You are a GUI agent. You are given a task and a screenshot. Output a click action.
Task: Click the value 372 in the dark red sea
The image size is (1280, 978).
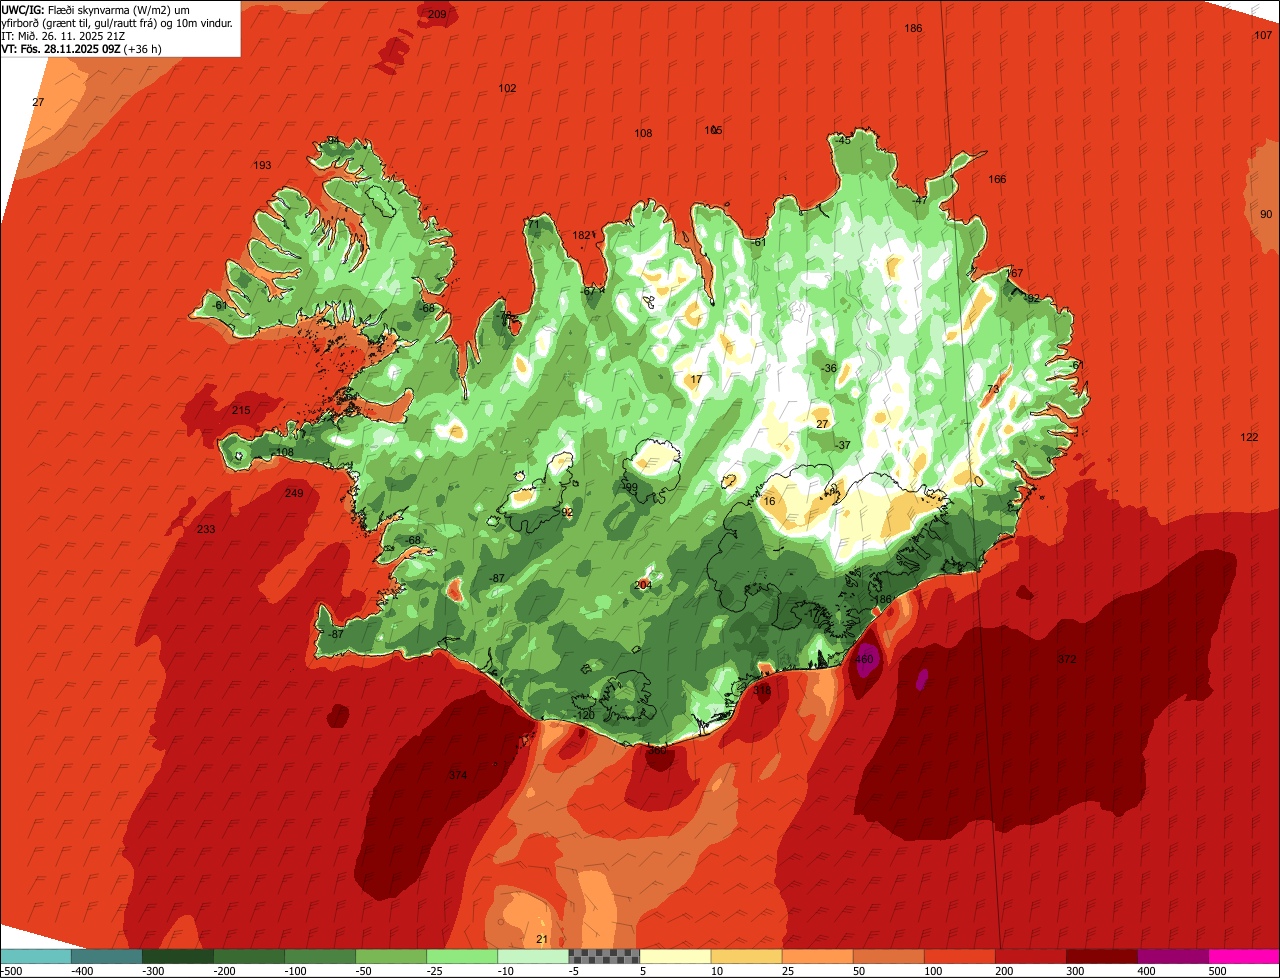pos(1067,659)
